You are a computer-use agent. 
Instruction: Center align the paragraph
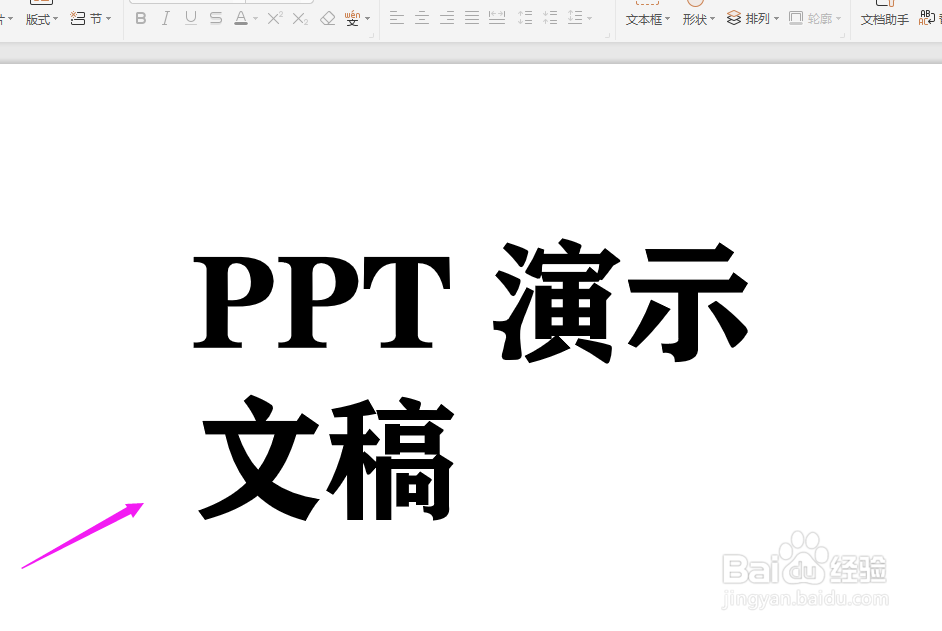tap(423, 17)
